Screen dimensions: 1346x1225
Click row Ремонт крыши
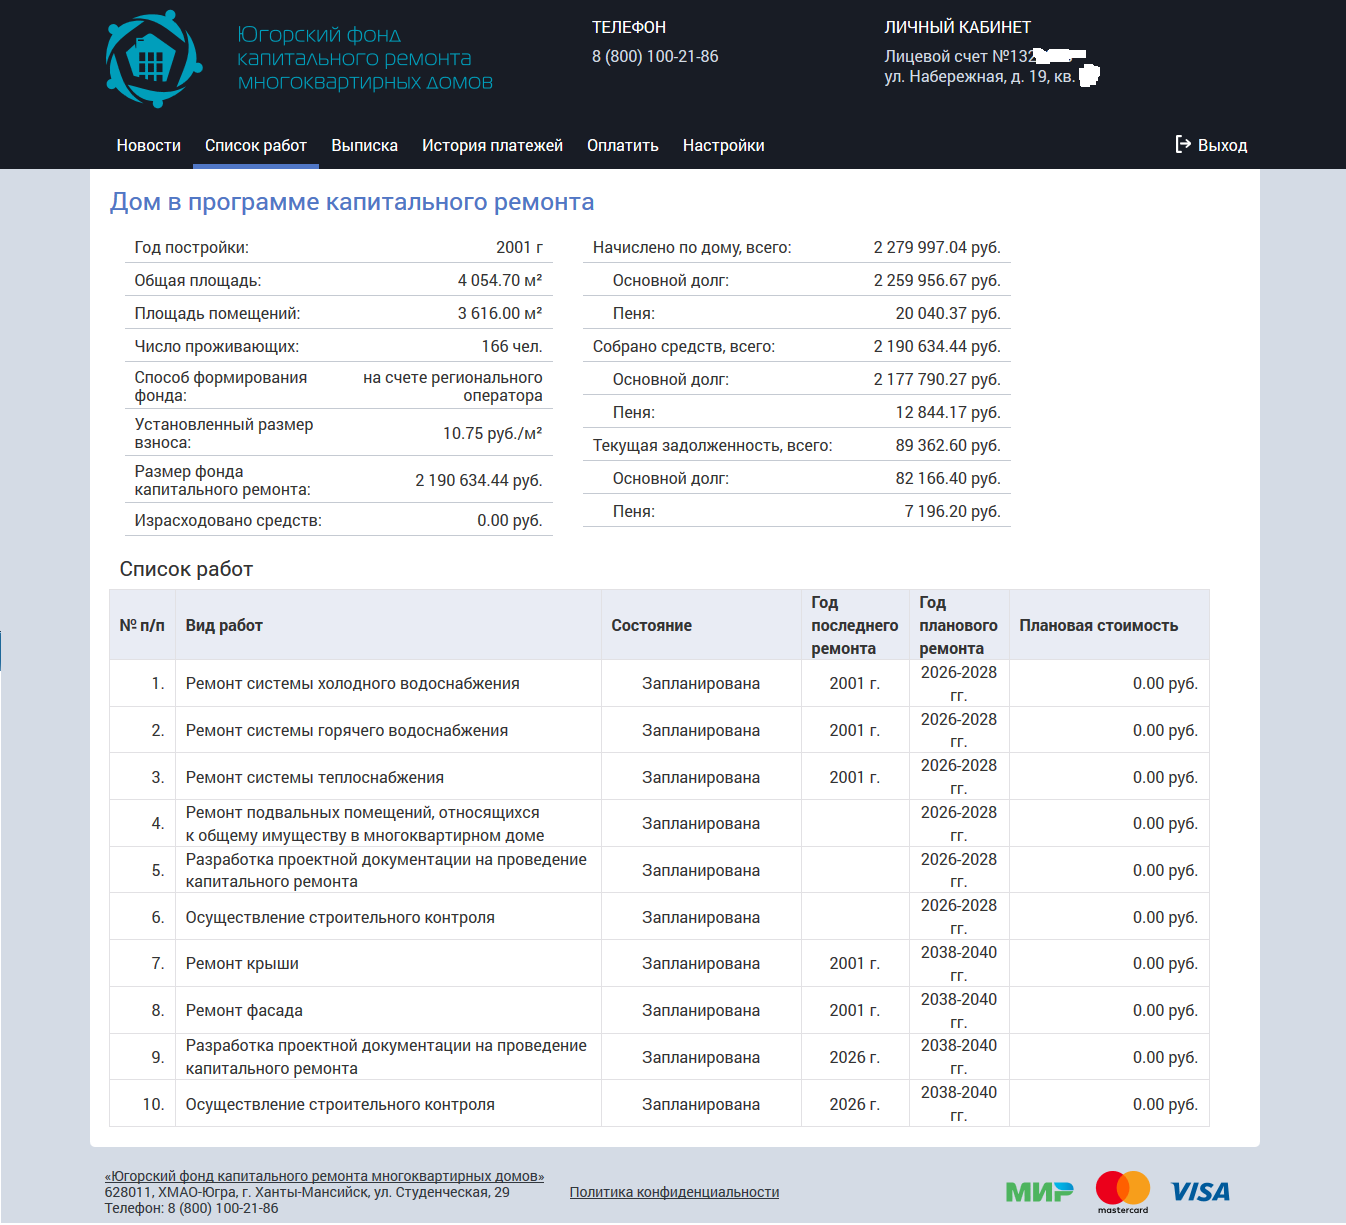click(x=659, y=964)
